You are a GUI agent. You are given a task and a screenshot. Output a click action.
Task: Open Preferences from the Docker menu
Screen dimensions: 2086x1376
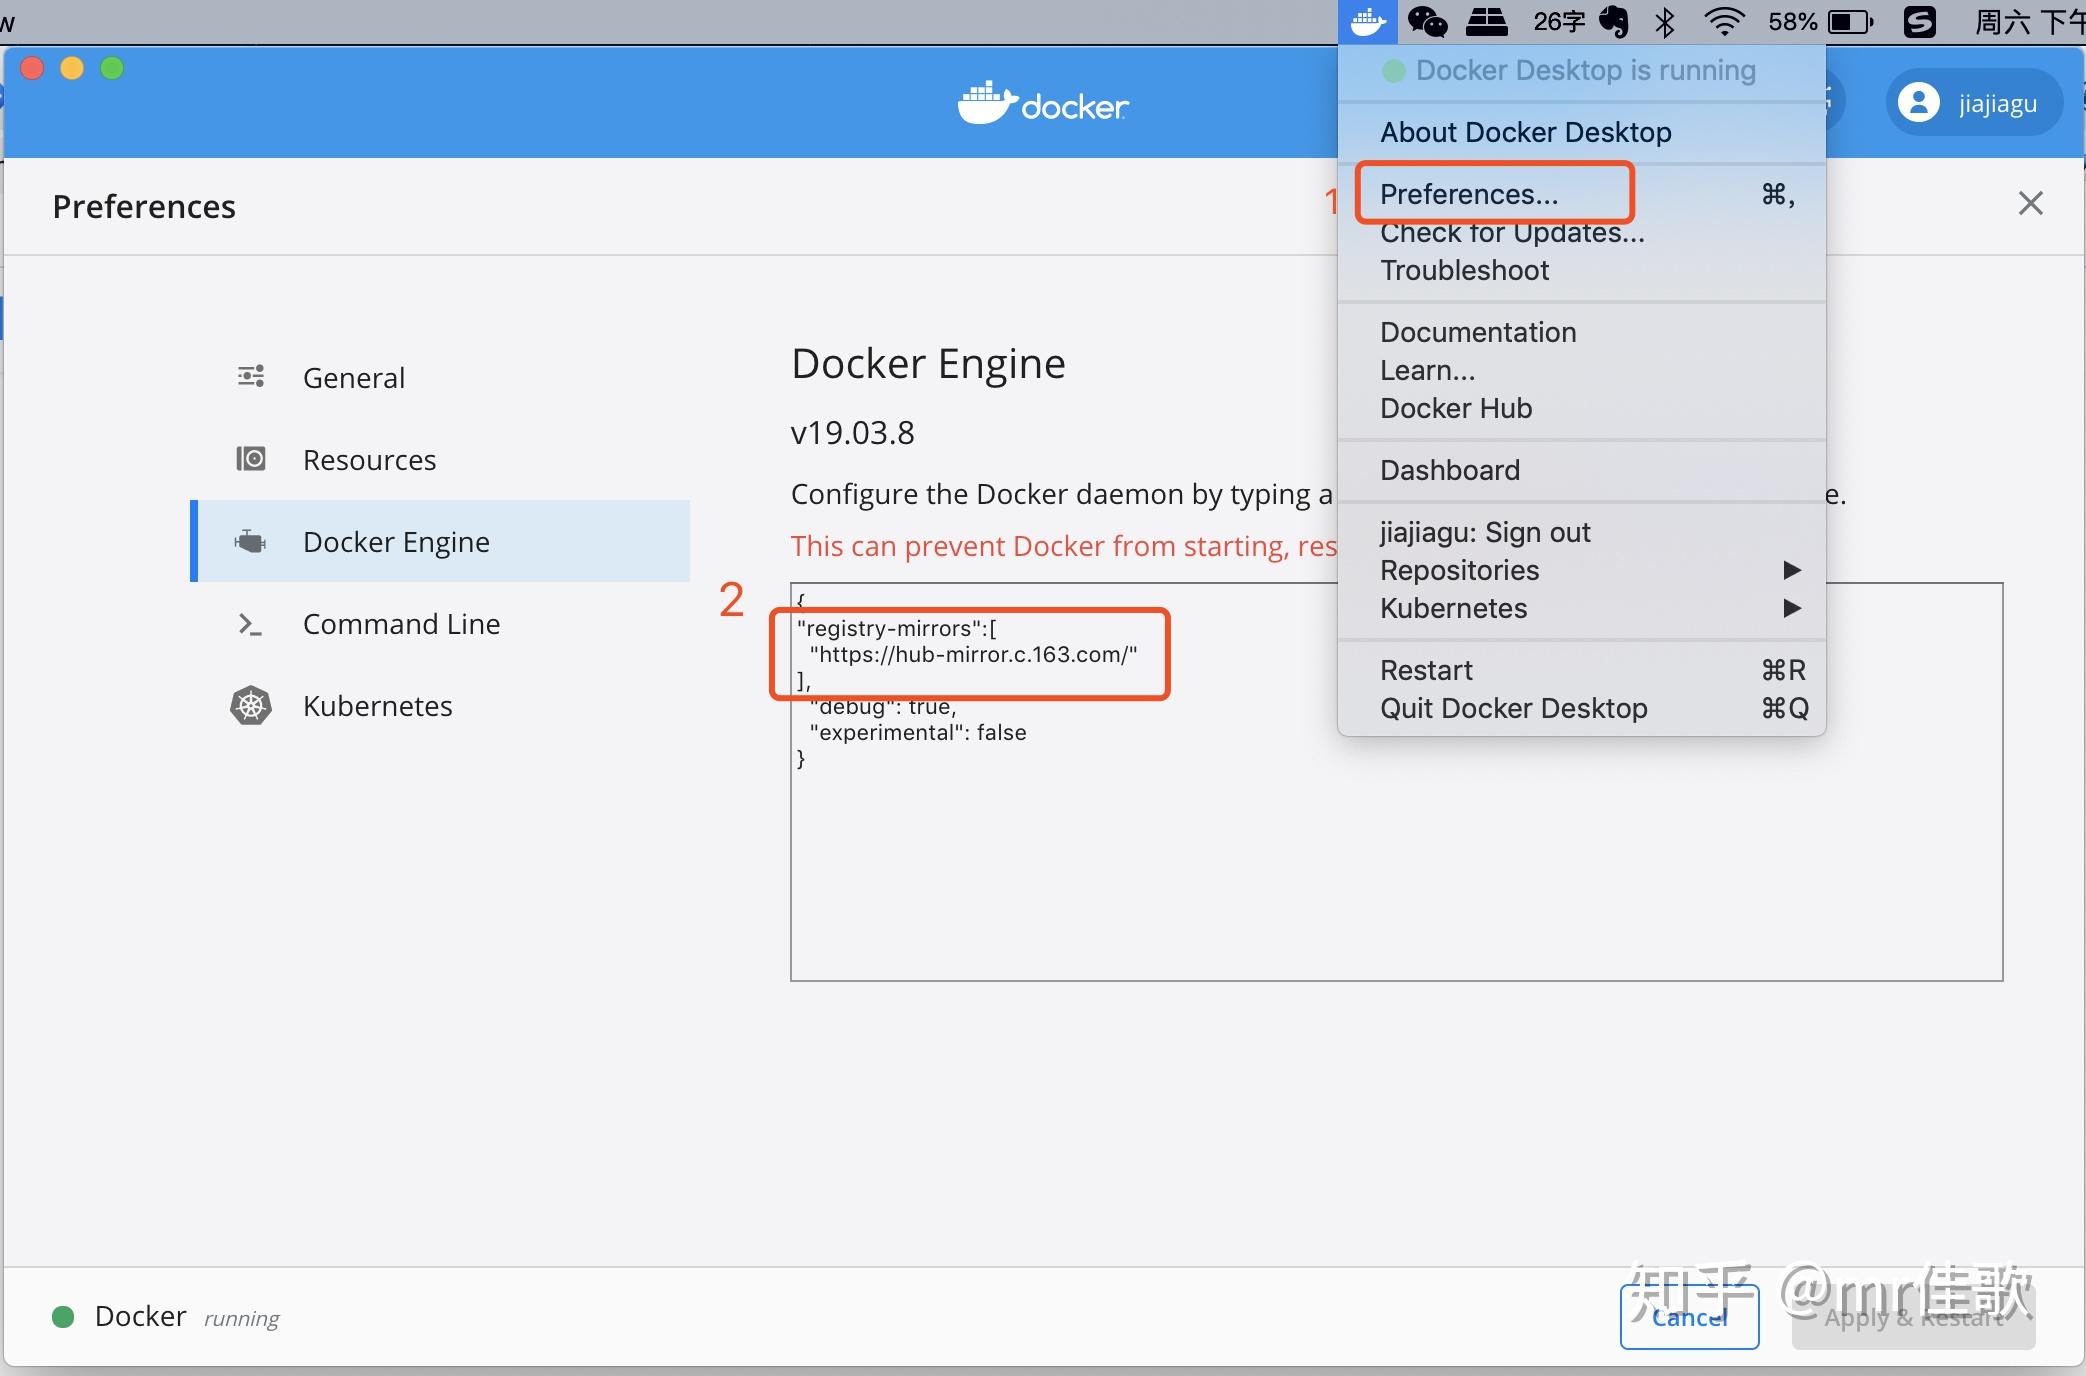click(1469, 194)
